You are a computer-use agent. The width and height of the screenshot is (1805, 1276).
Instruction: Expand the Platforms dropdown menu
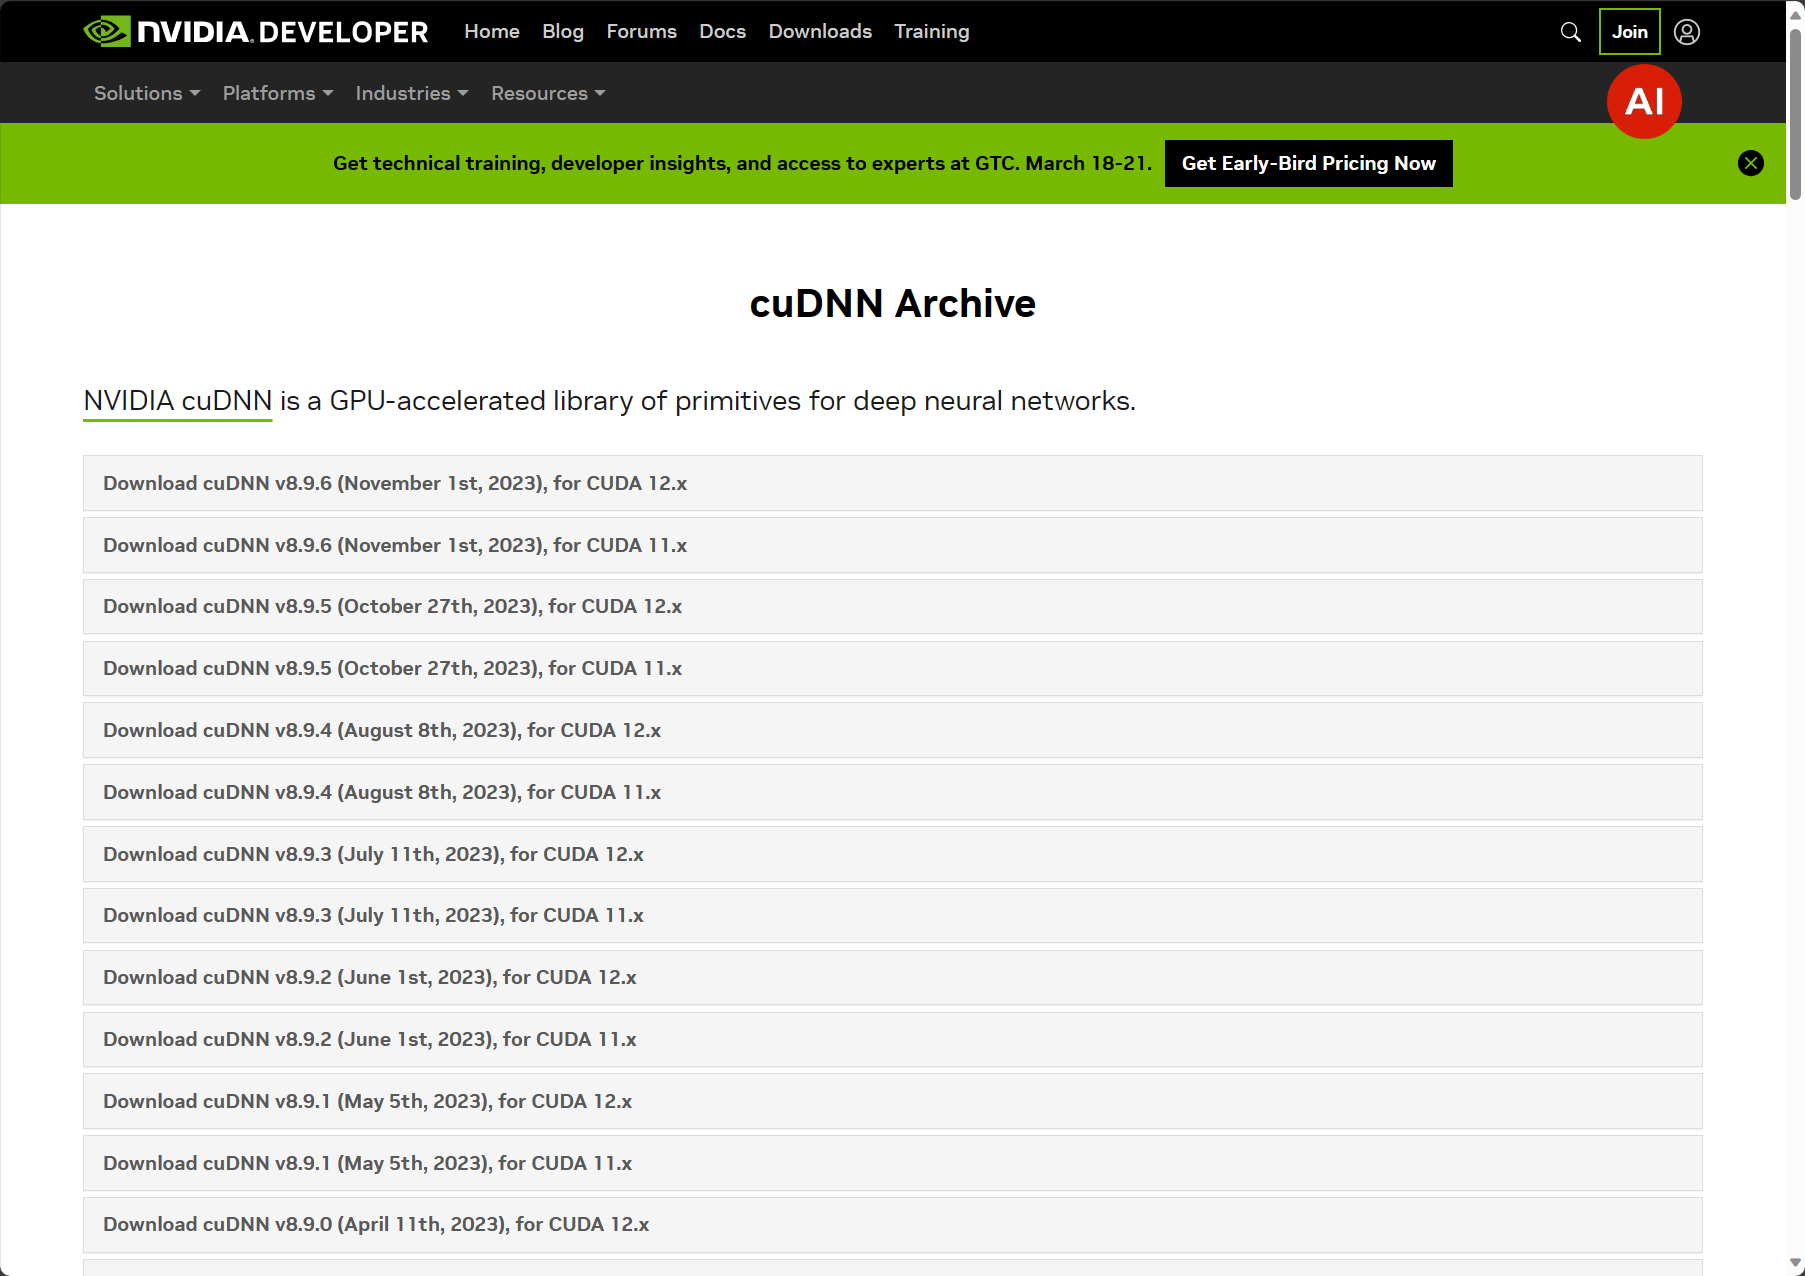click(278, 93)
